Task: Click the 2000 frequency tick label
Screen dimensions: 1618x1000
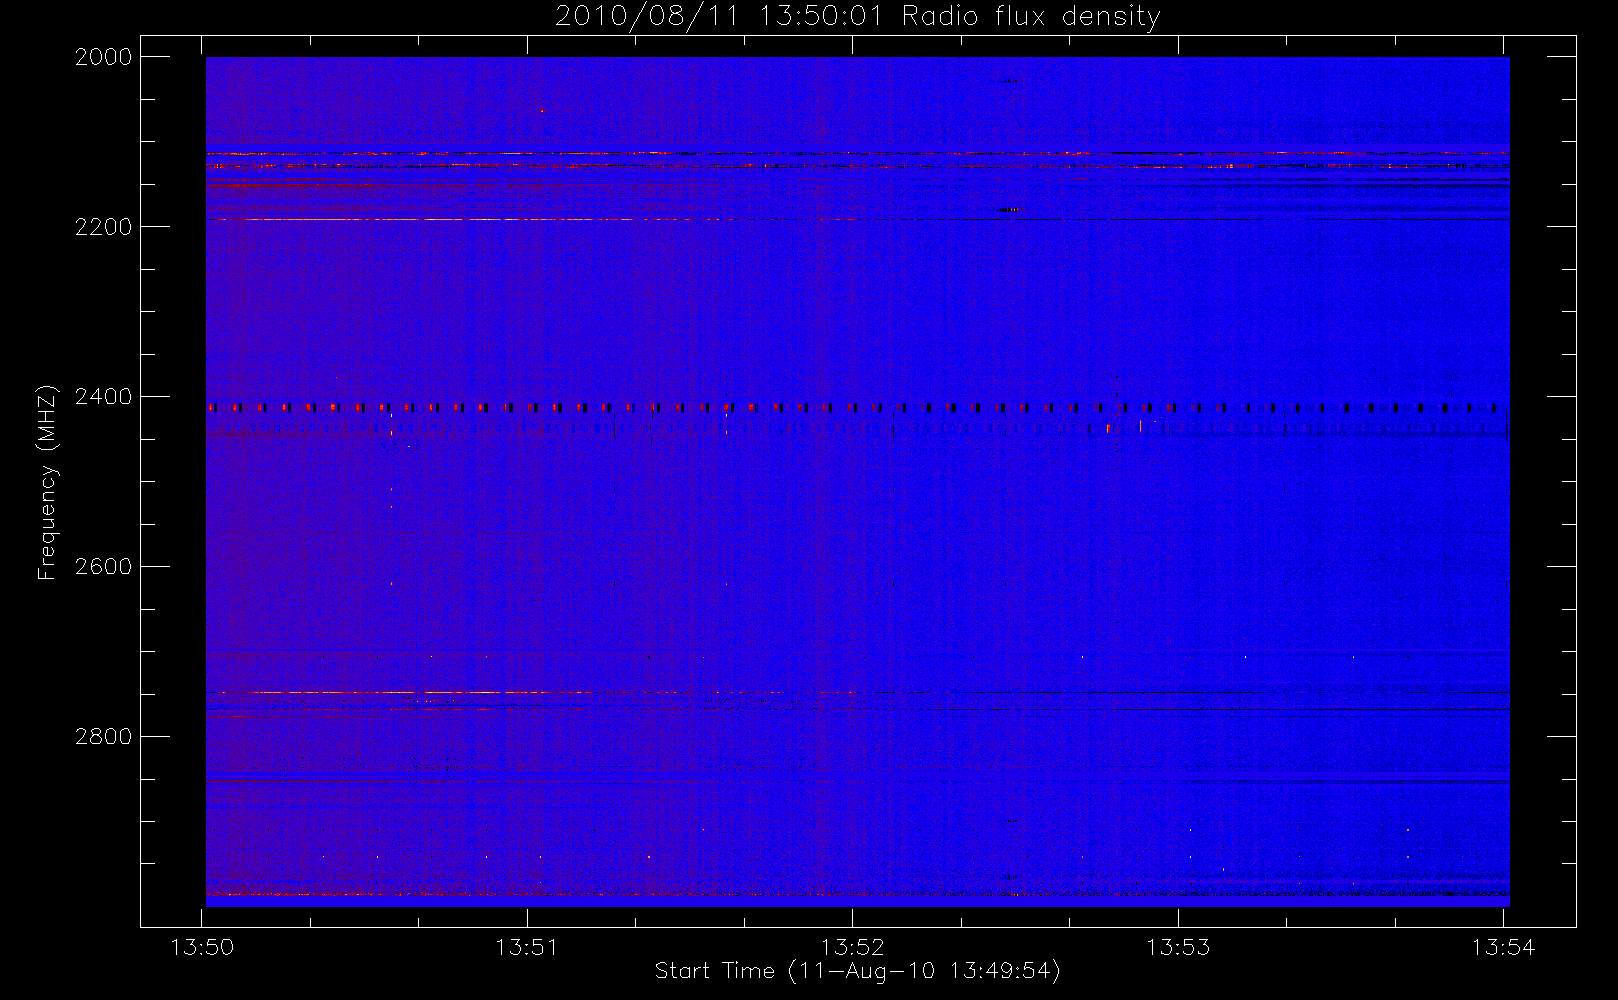Action: 104,57
